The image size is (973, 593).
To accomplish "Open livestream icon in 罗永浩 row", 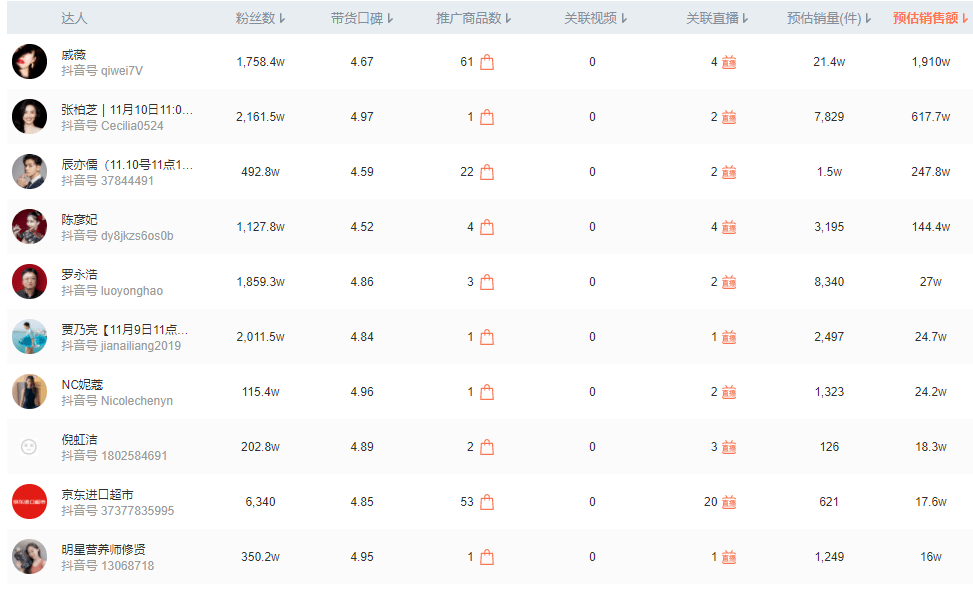I will click(x=729, y=282).
